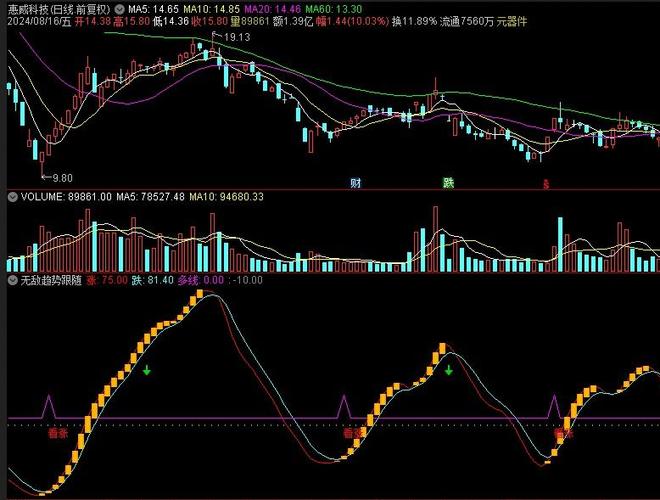Click the high price 高15.80
This screenshot has width=660, height=500.
(132, 21)
